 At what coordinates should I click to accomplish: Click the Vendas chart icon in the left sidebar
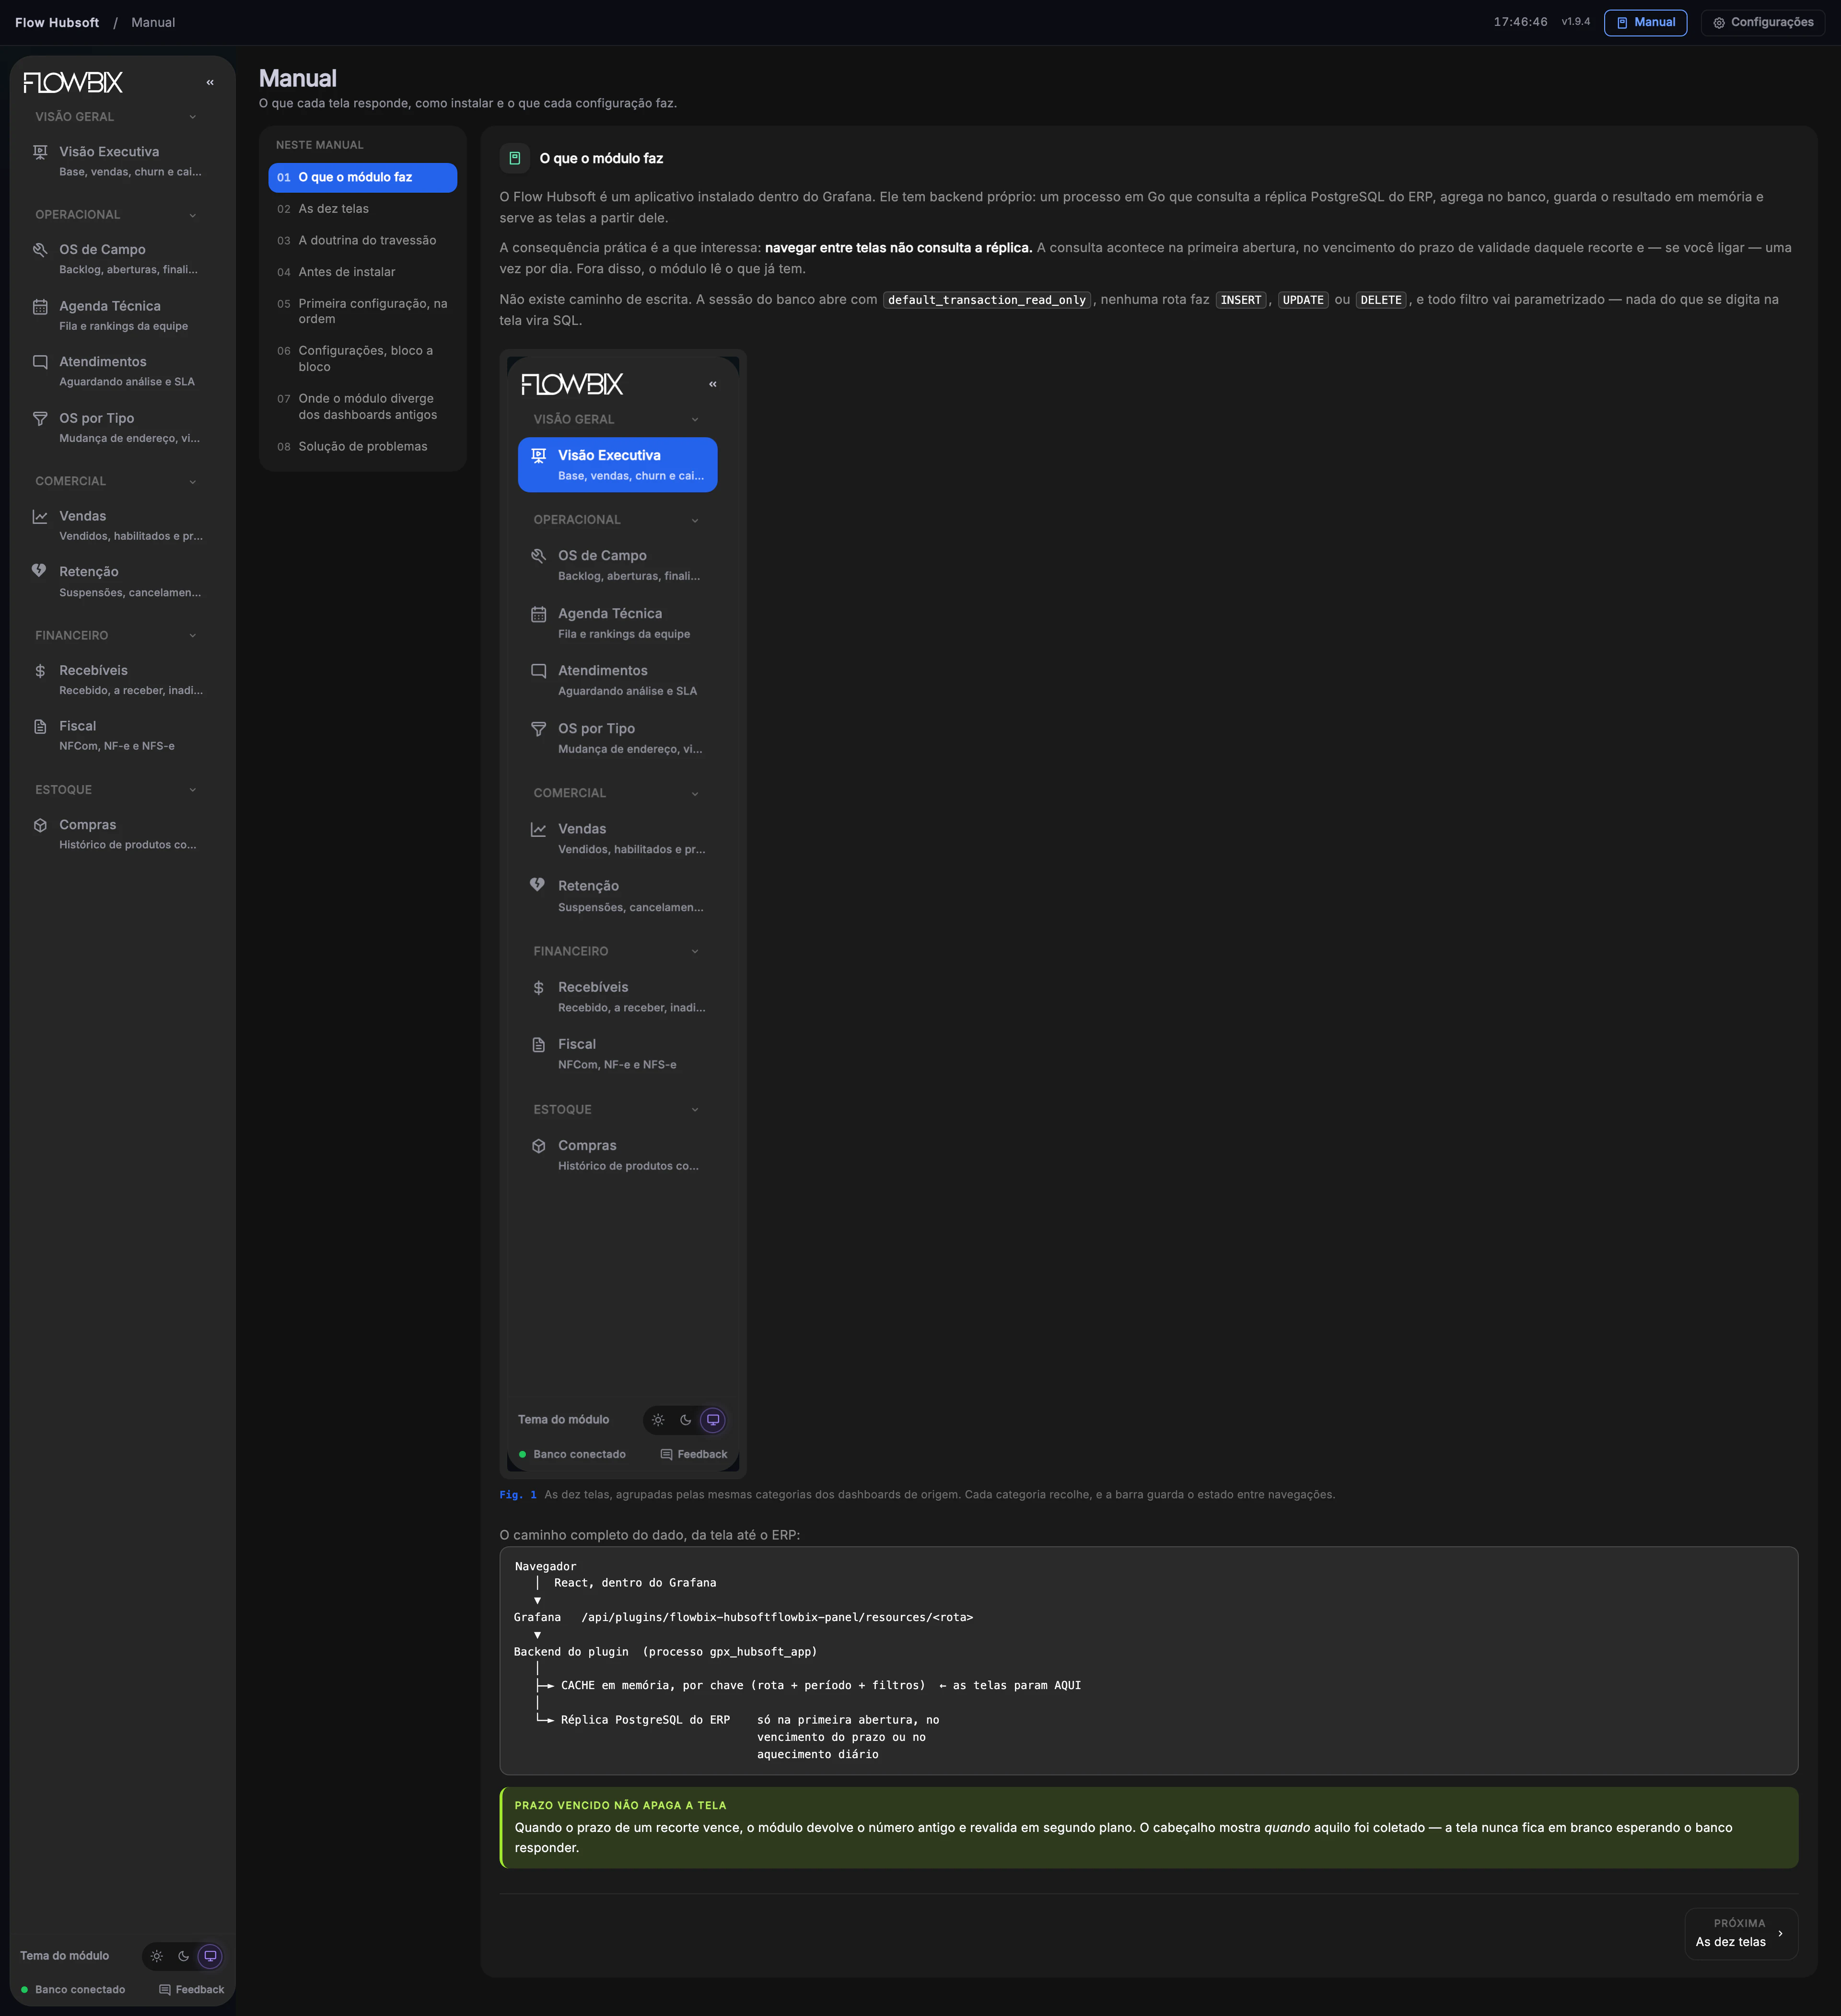coord(40,517)
